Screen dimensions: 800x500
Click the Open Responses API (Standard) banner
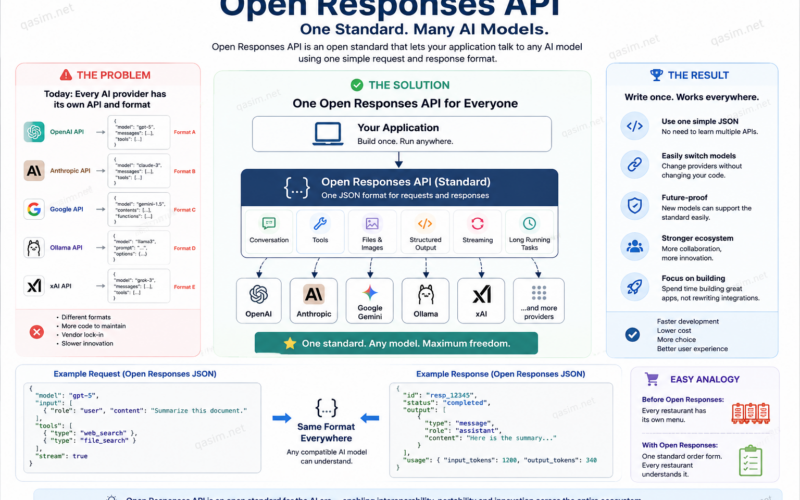[399, 188]
